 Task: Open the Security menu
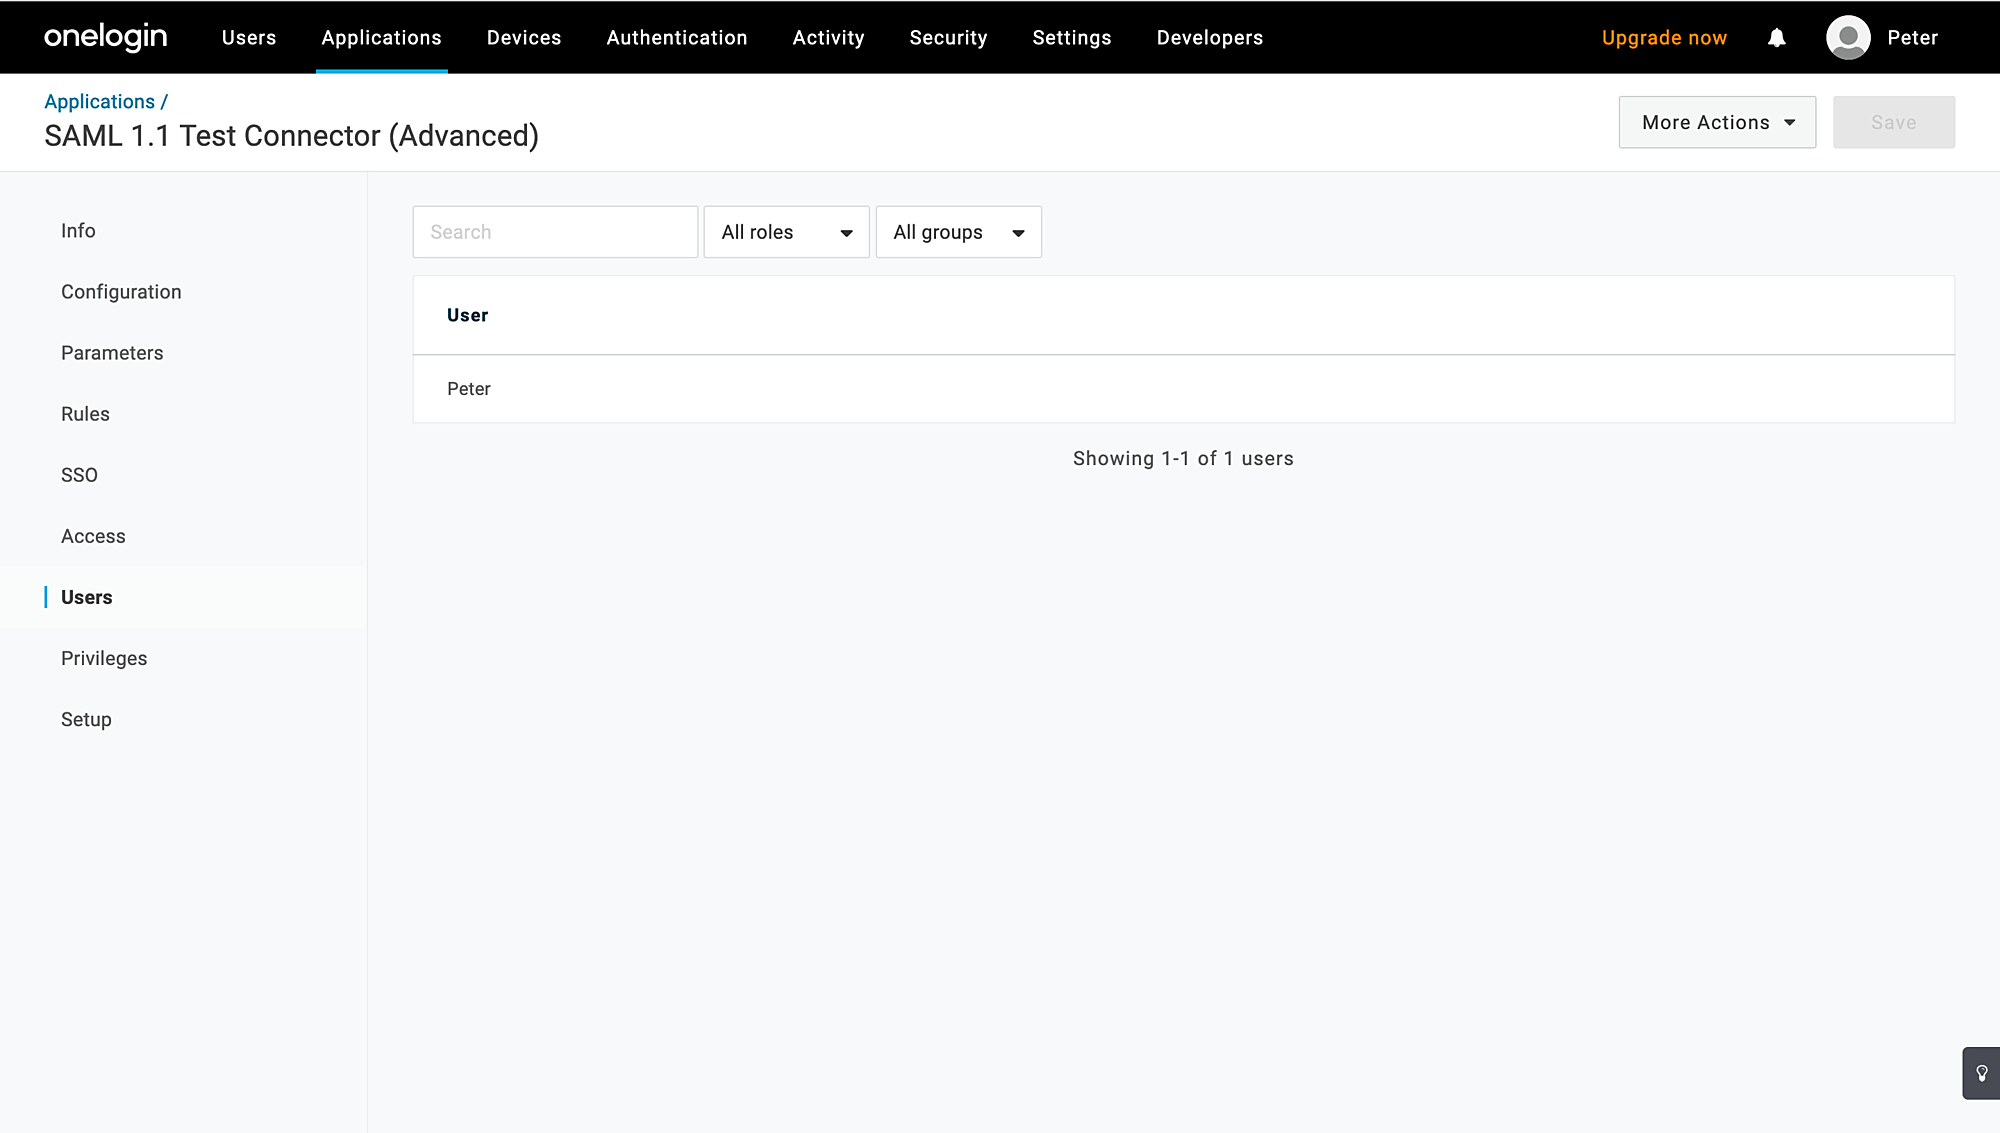pyautogui.click(x=948, y=38)
